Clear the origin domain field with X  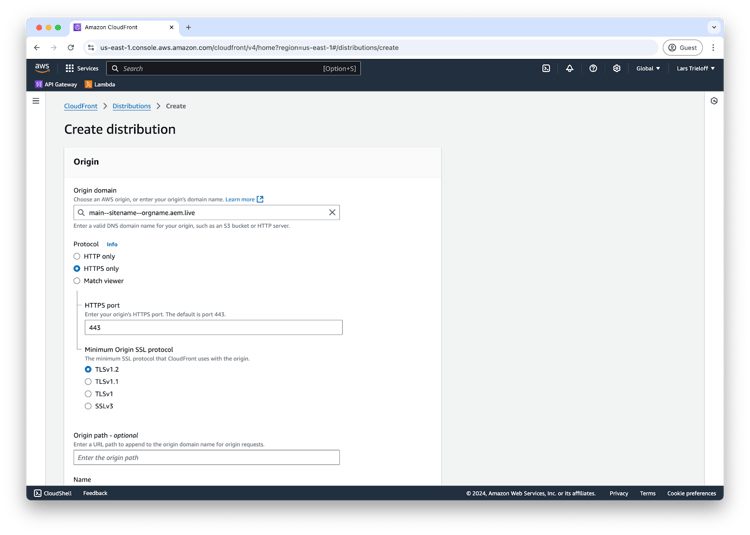332,212
